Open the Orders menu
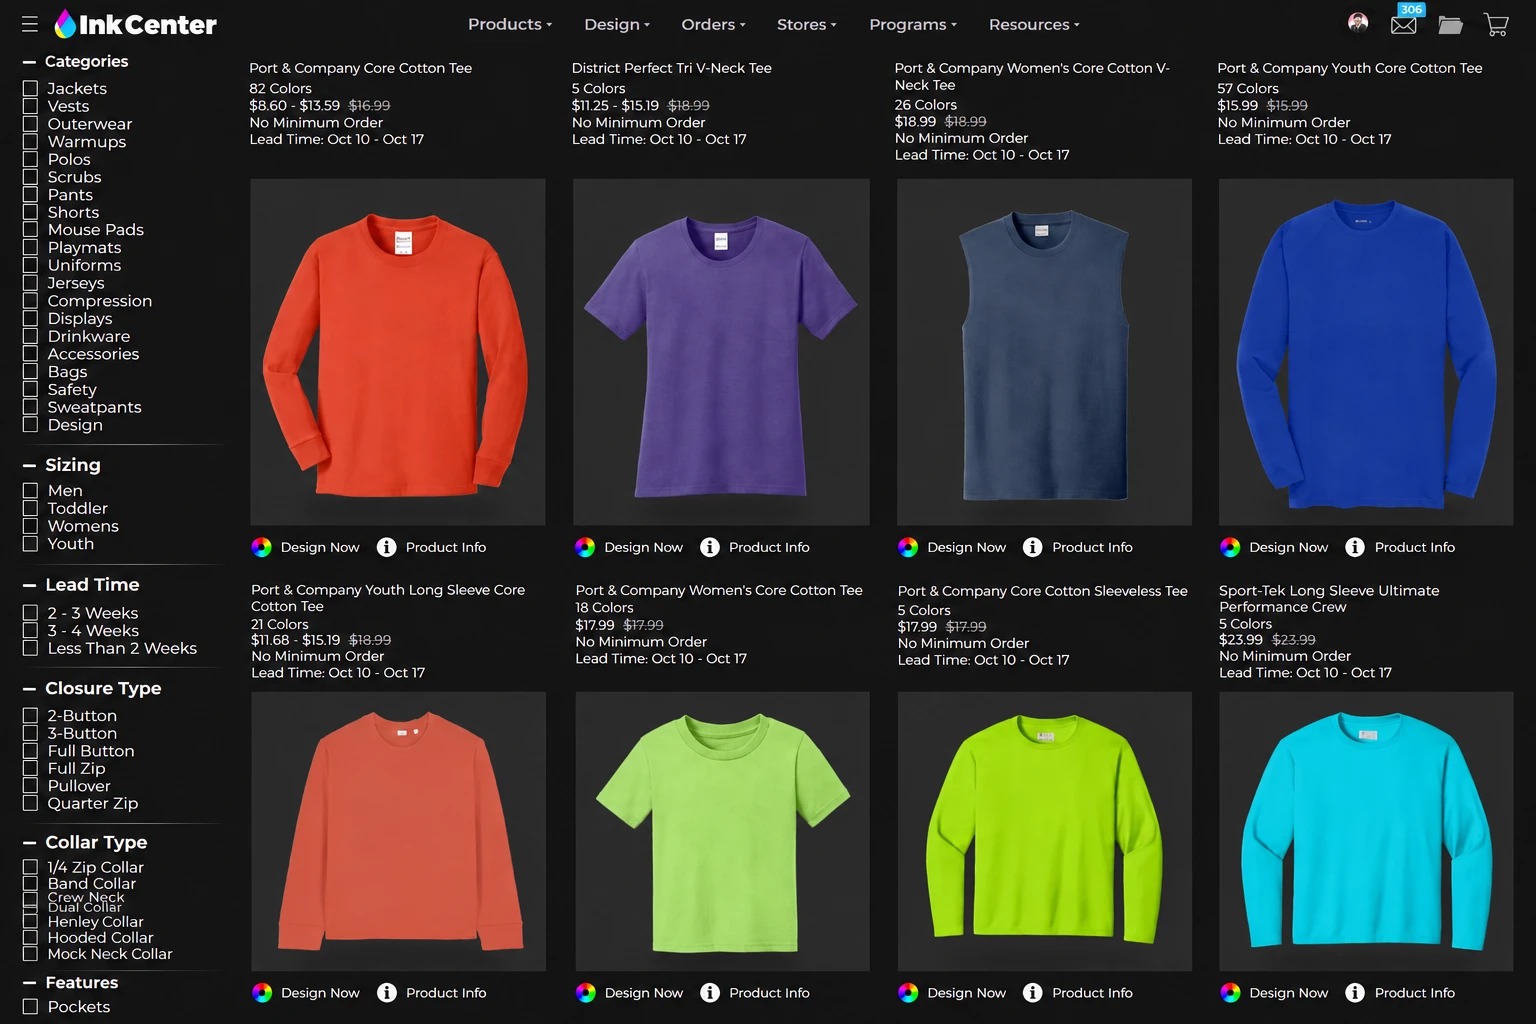This screenshot has width=1536, height=1024. [x=713, y=24]
